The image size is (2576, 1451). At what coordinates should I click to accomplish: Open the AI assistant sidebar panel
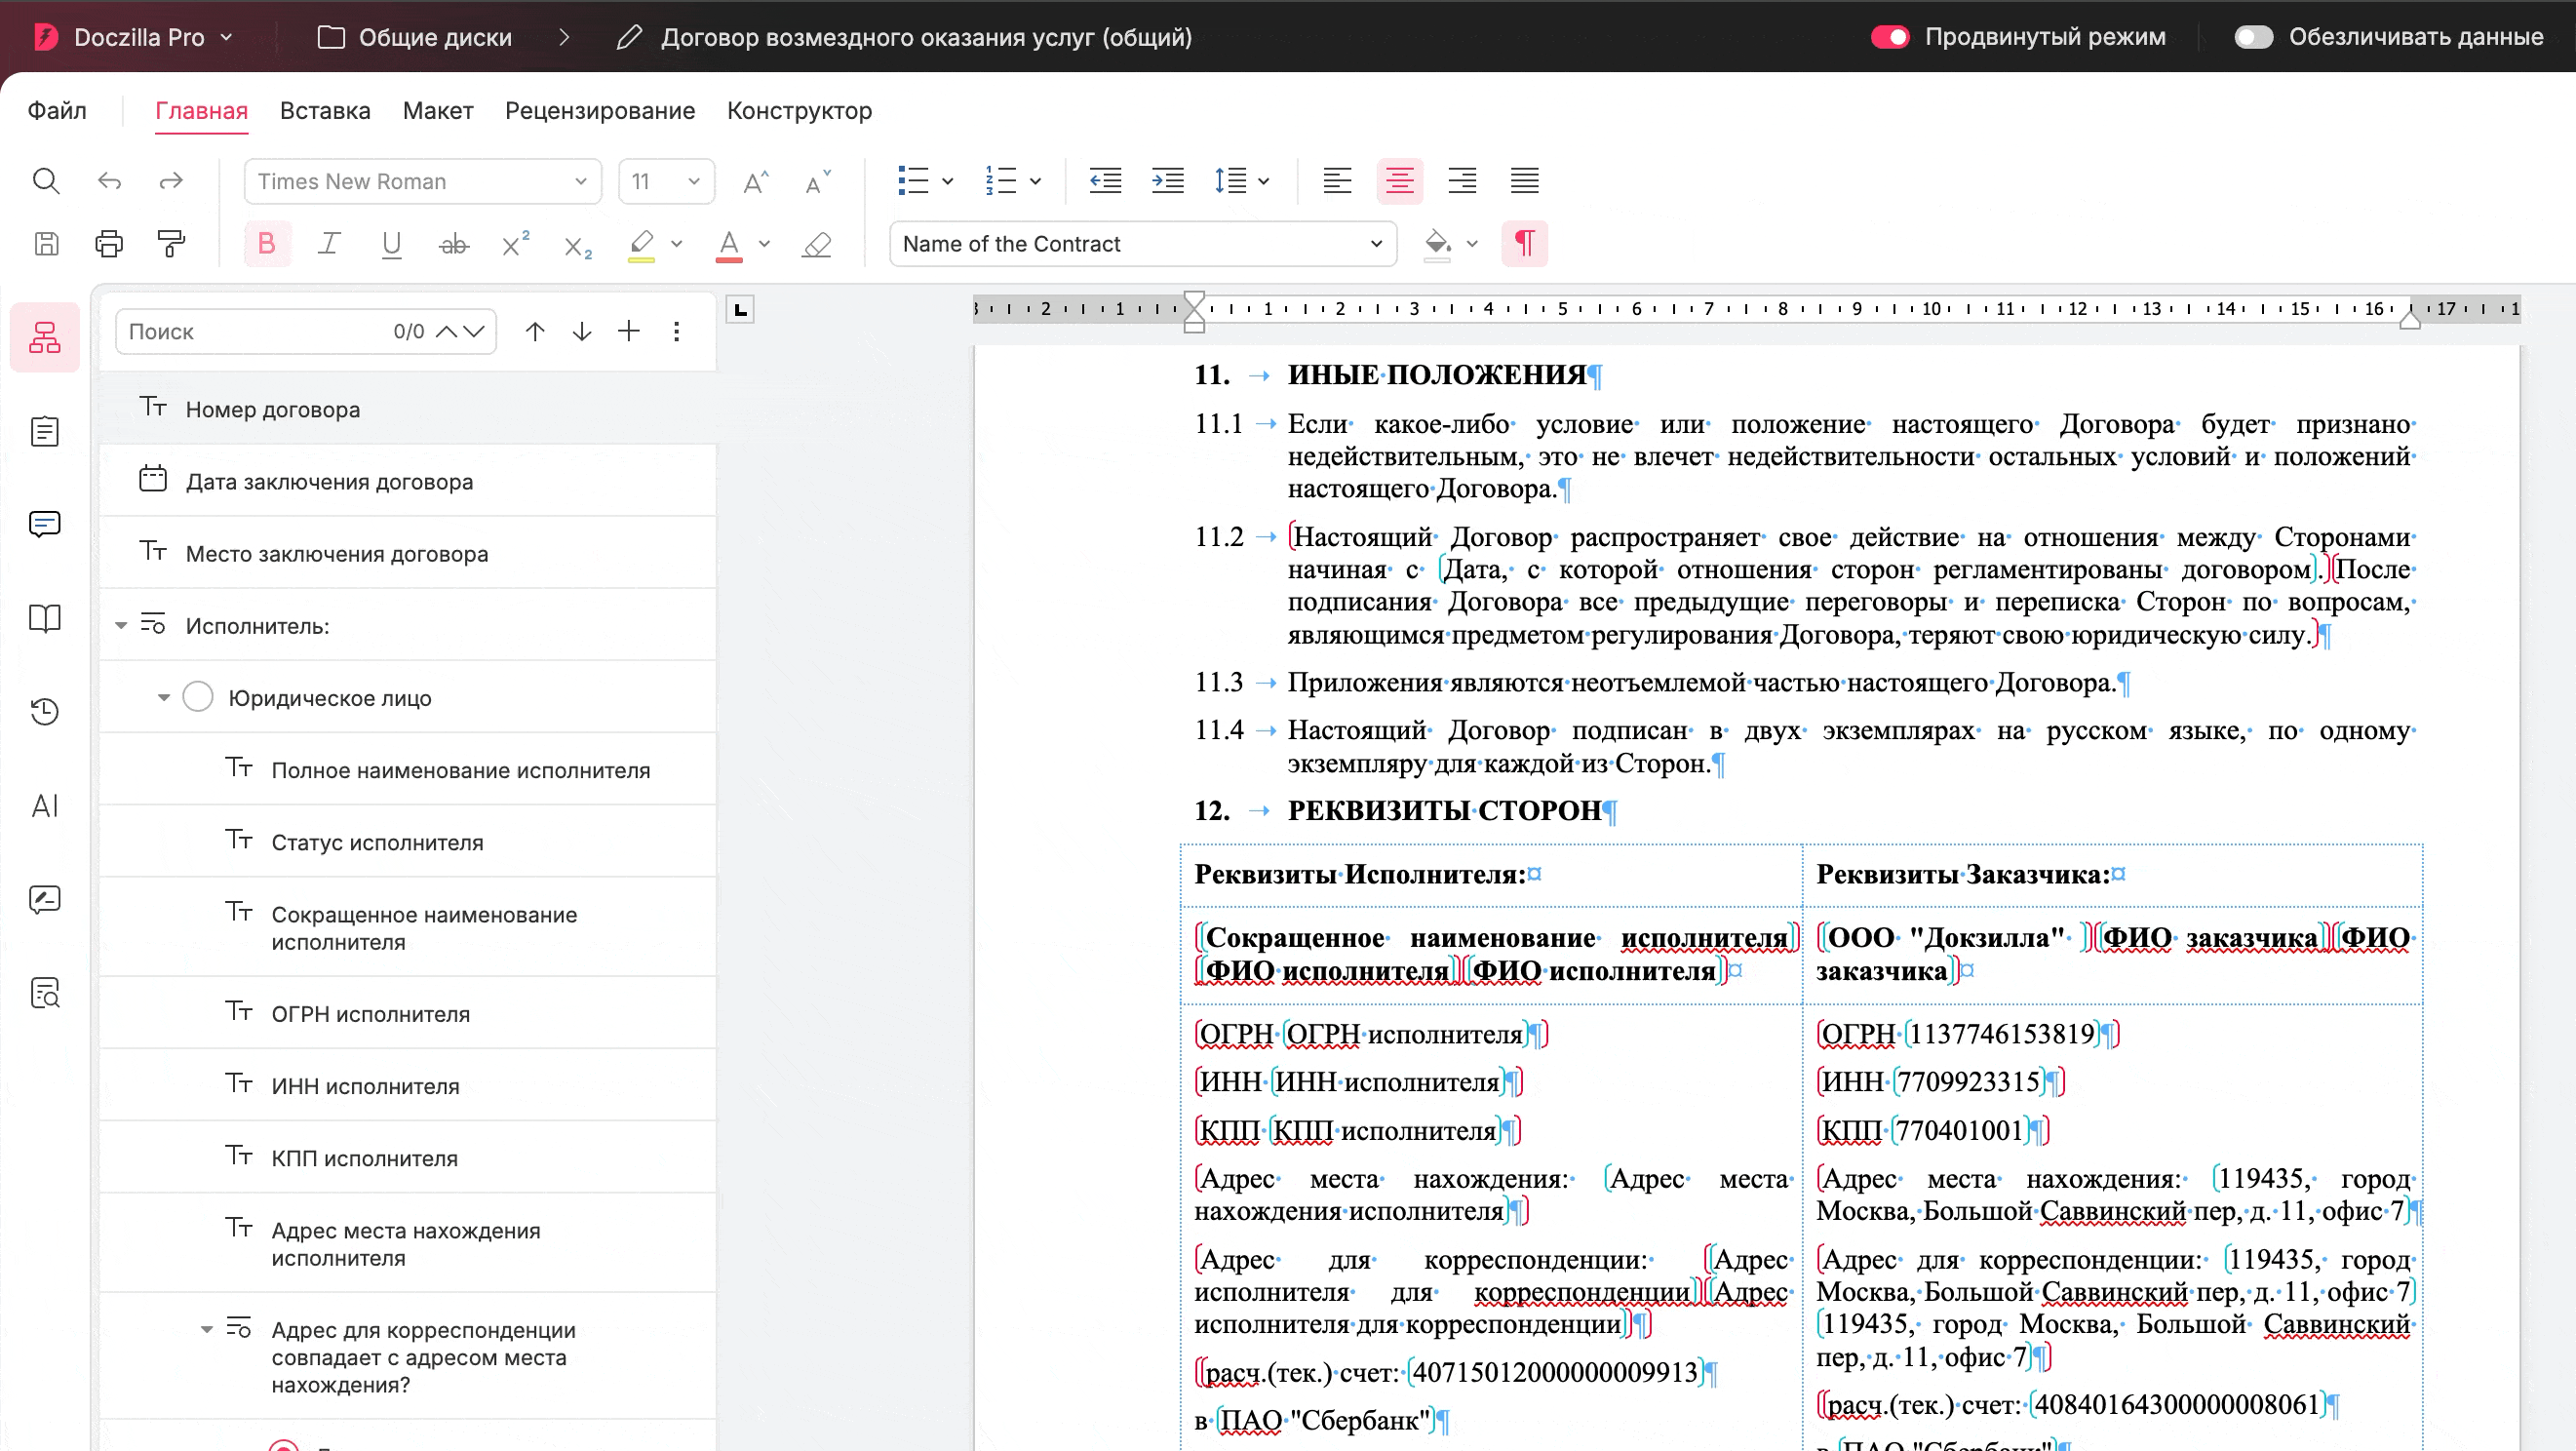(x=45, y=805)
